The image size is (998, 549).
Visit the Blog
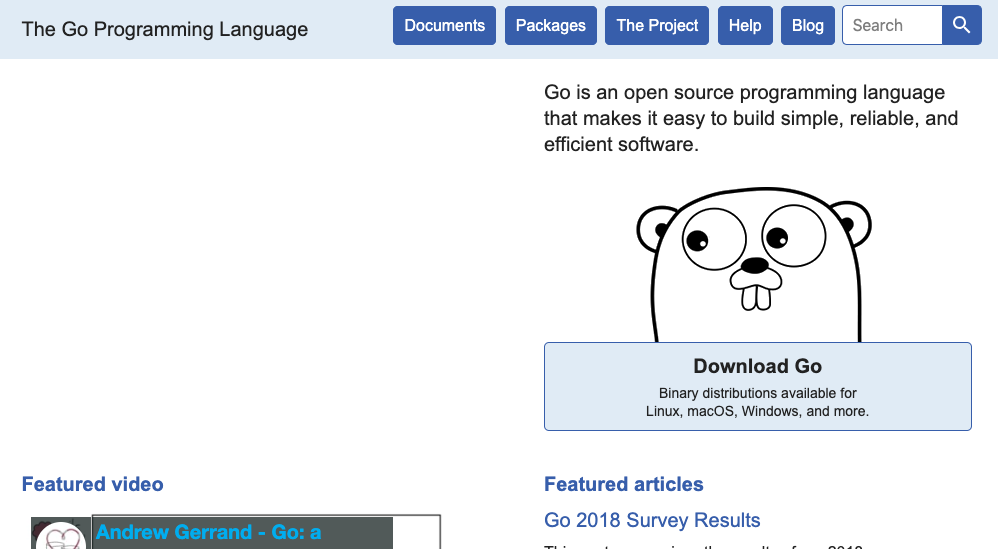click(808, 25)
